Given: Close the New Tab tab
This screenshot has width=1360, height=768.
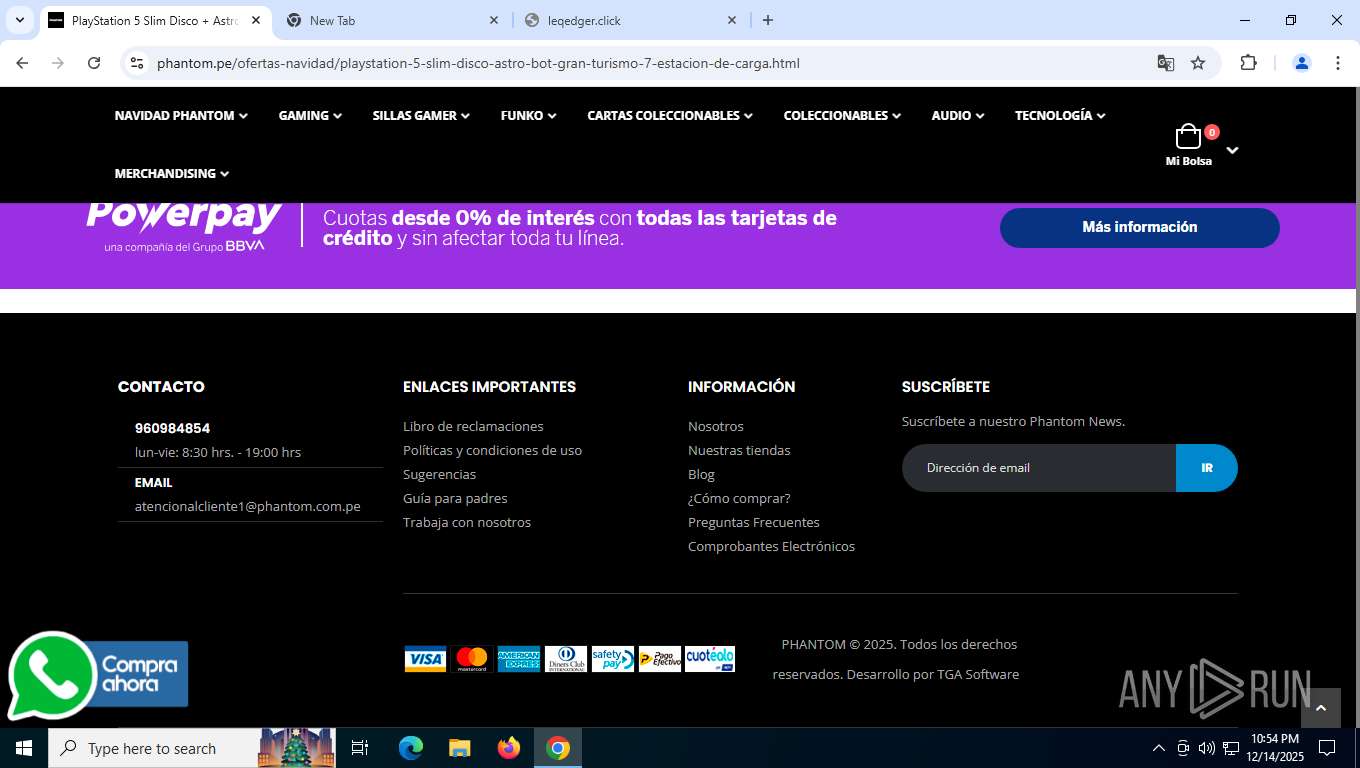Looking at the screenshot, I should point(494,20).
